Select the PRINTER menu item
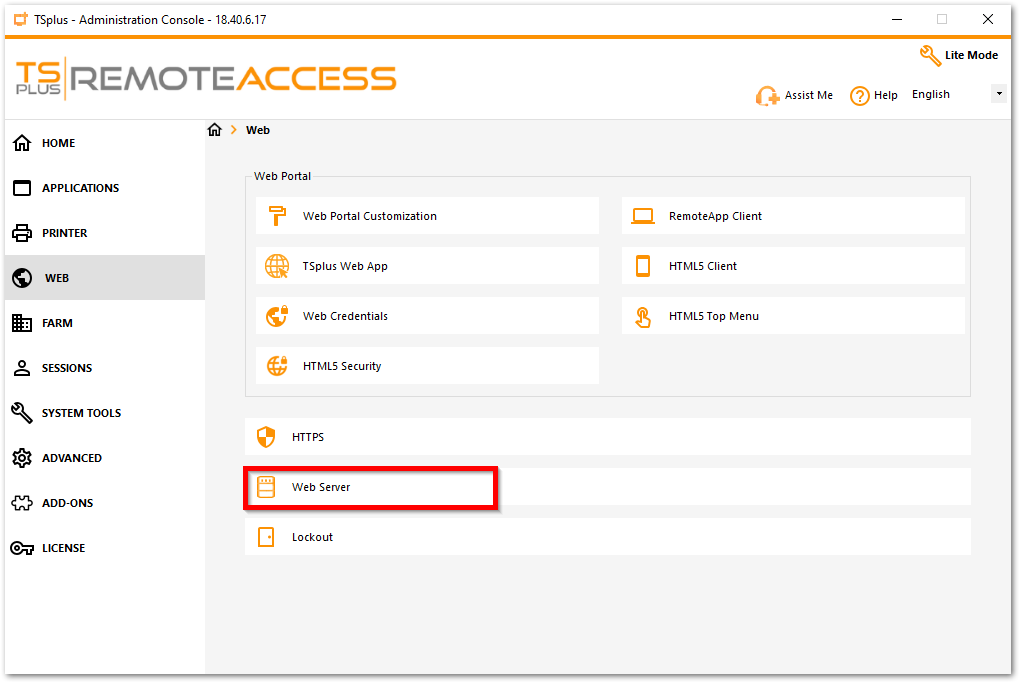 (x=64, y=233)
